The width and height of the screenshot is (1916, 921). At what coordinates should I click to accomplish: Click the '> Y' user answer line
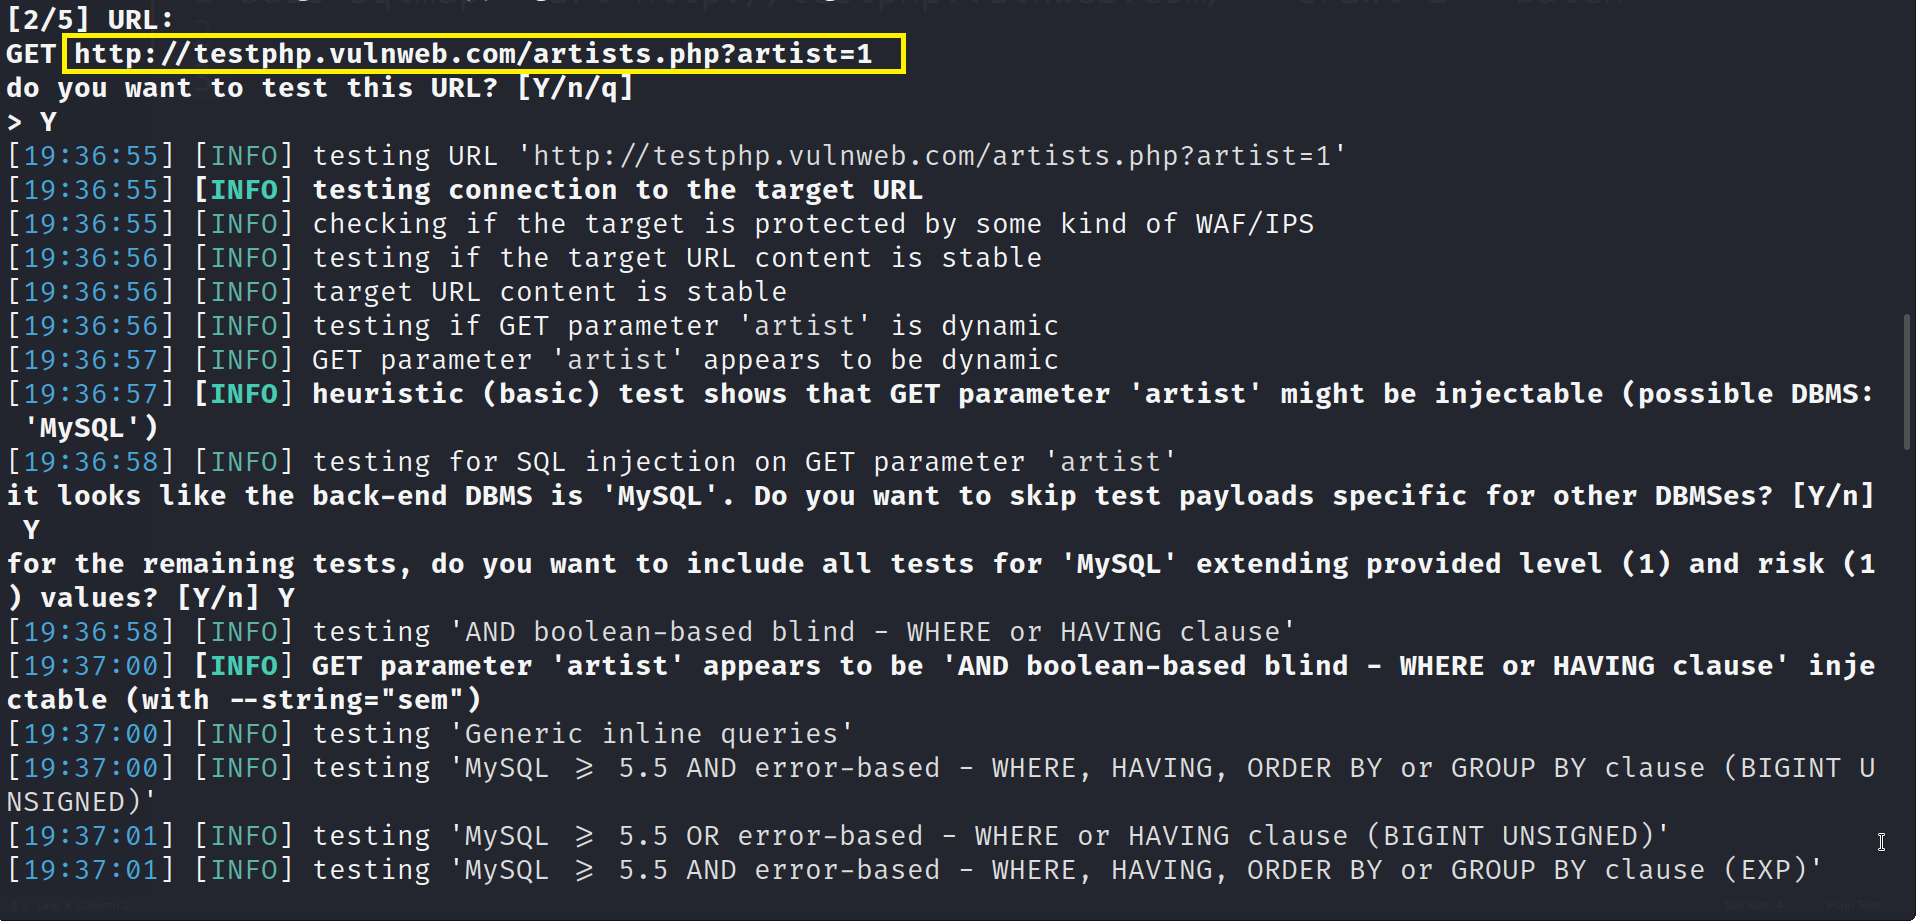32,122
